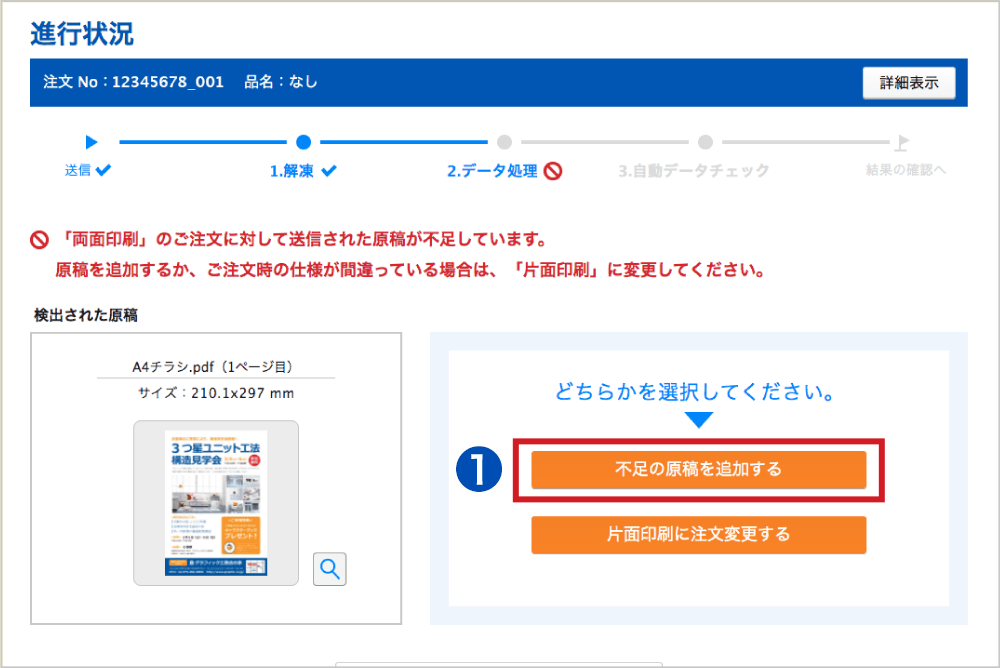Screen dimensions: 1000x668
Task: Click the gray flag icon above 結果の確認へ
Action: [x=902, y=142]
